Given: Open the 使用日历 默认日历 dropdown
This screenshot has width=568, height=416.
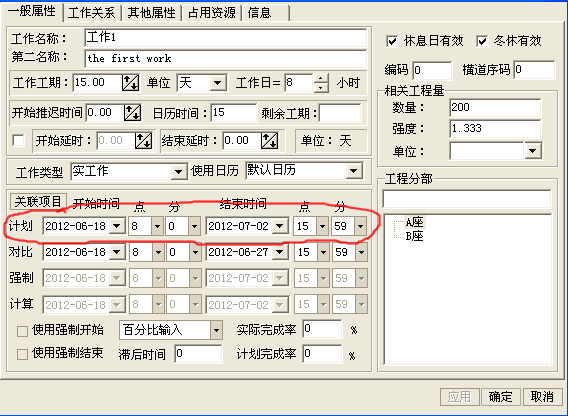Looking at the screenshot, I should (353, 171).
